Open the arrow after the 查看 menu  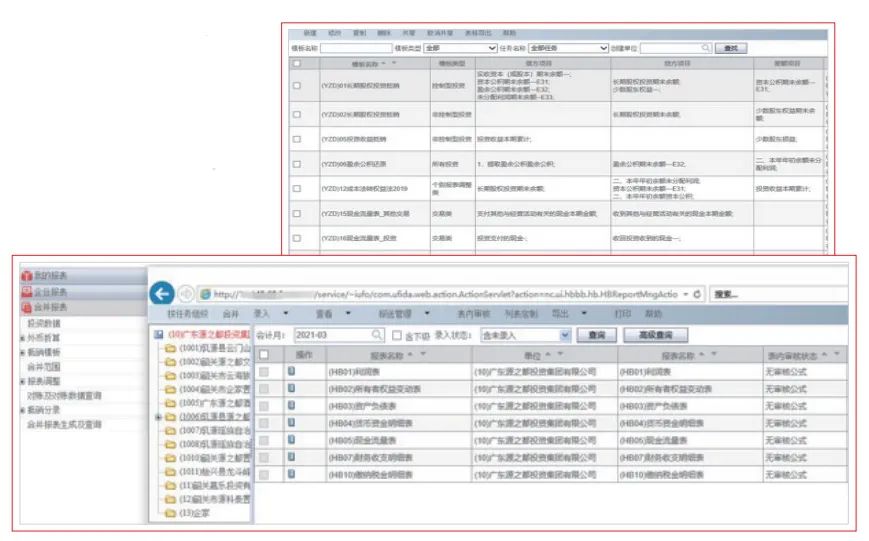point(348,313)
